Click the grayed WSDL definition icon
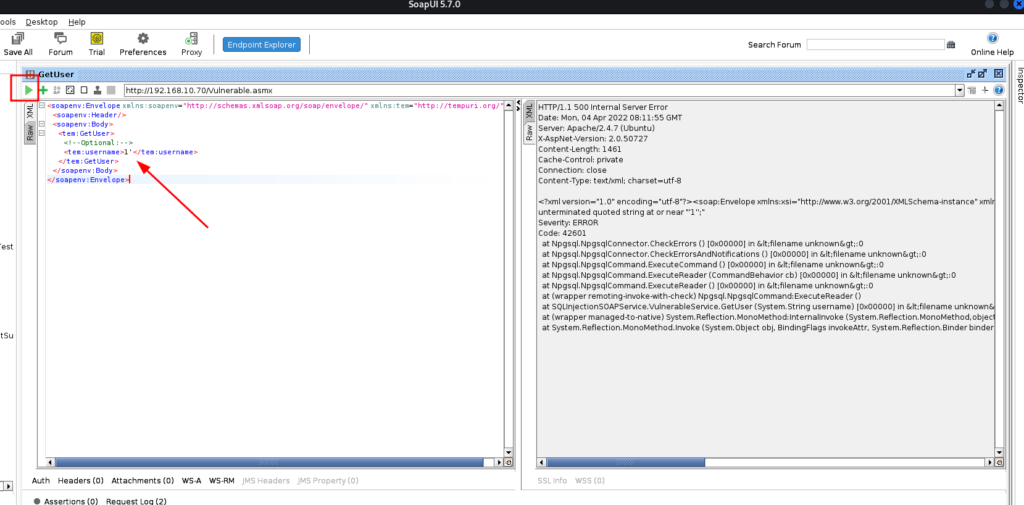Screen dimensions: 1024x505 pos(972,90)
